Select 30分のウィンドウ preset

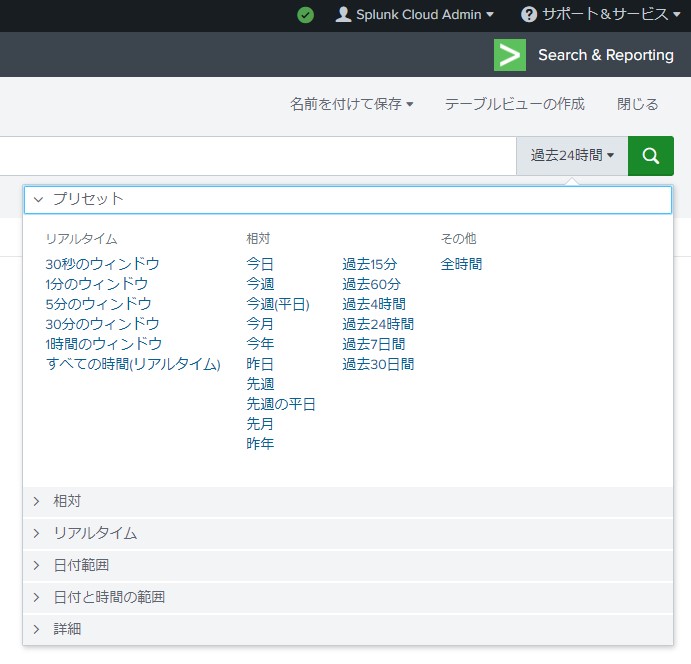(102, 324)
